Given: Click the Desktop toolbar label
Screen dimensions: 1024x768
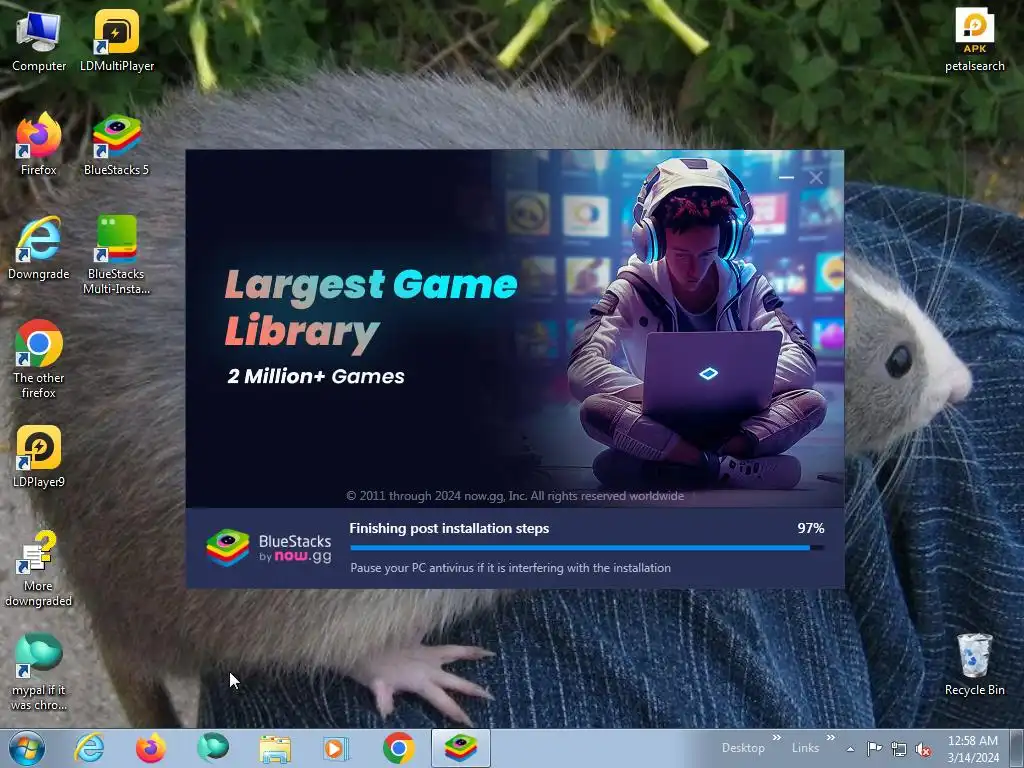Looking at the screenshot, I should 743,748.
